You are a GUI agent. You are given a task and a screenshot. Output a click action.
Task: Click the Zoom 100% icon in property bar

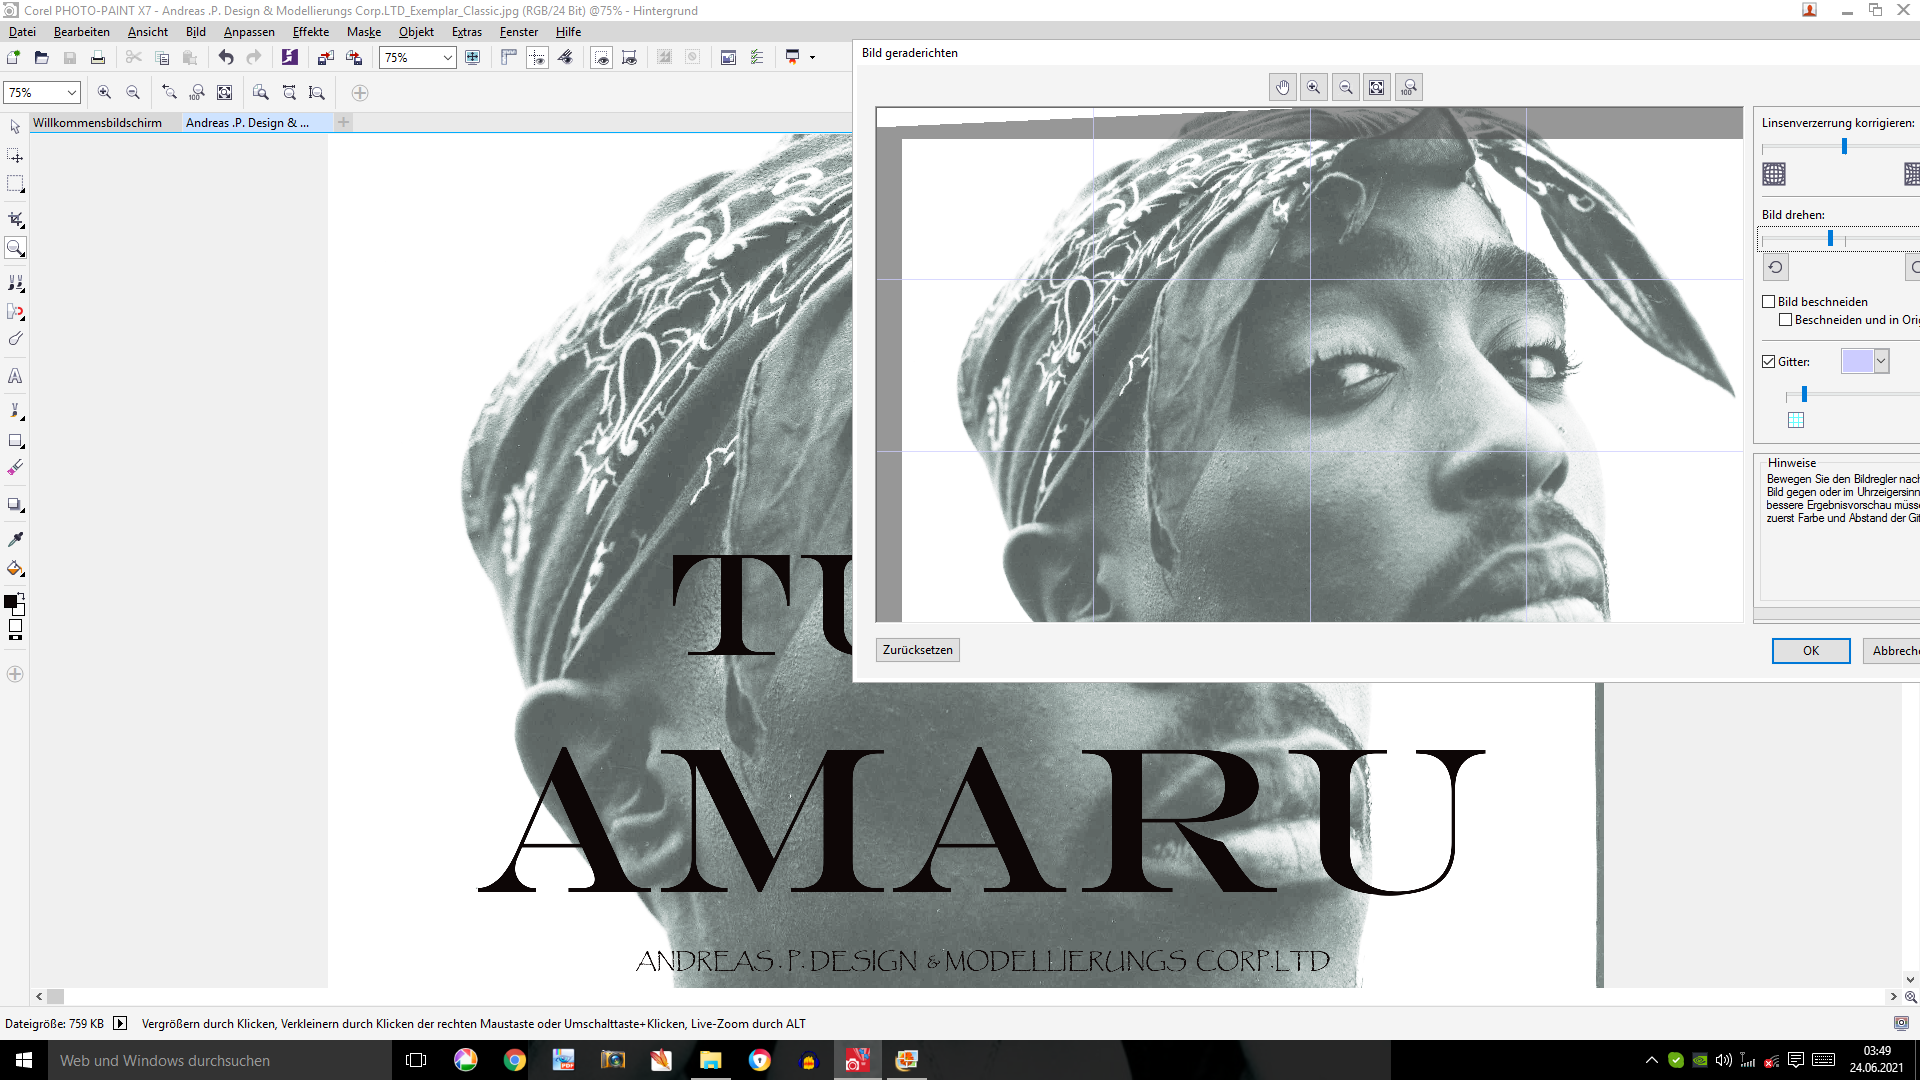(197, 92)
